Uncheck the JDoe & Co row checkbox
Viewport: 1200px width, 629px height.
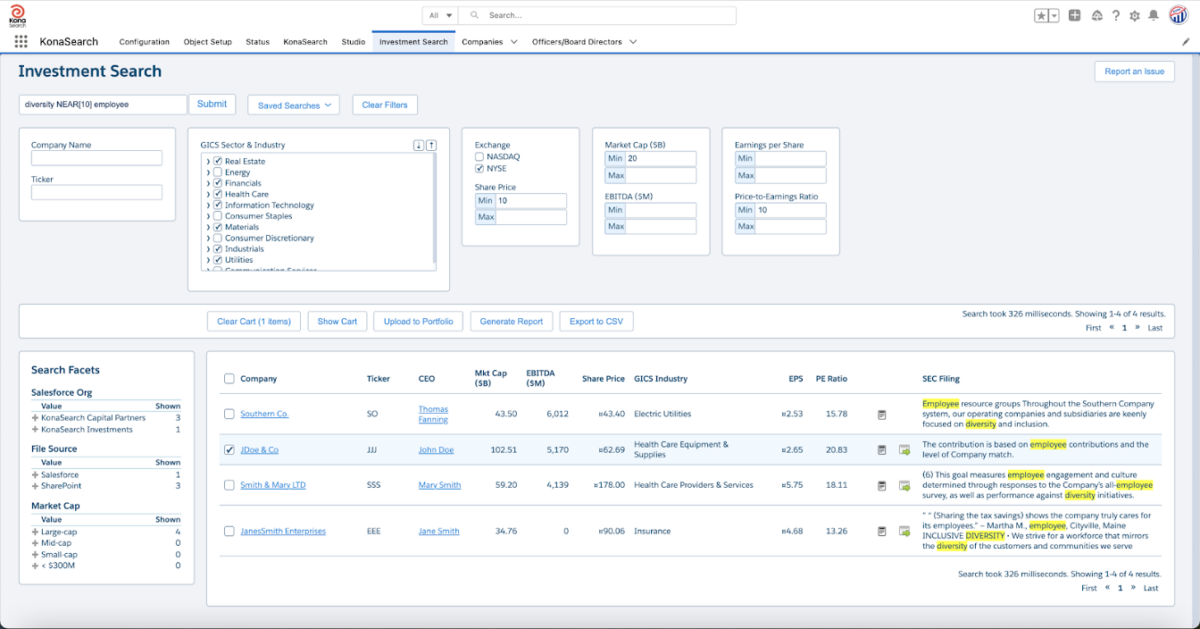pos(229,450)
